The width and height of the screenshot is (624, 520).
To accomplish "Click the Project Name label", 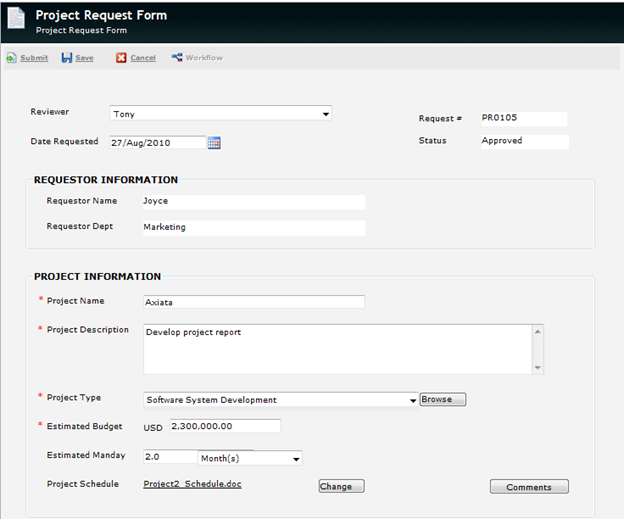I will tap(76, 301).
